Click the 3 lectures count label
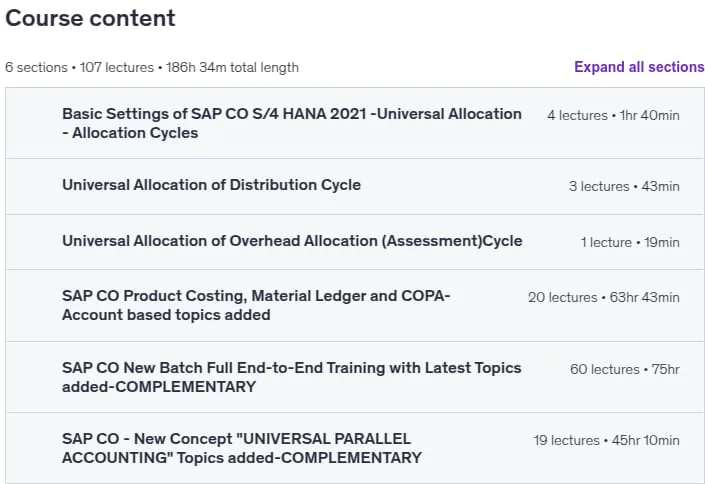705x484 pixels. click(599, 186)
